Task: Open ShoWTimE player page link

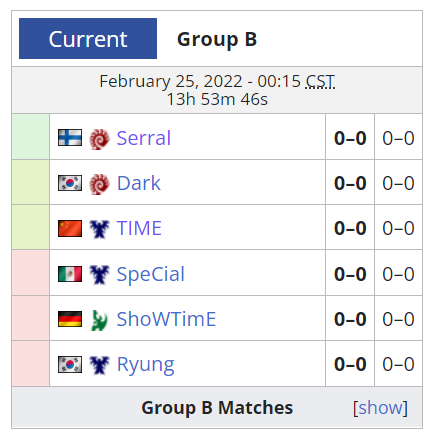Action: pos(166,319)
